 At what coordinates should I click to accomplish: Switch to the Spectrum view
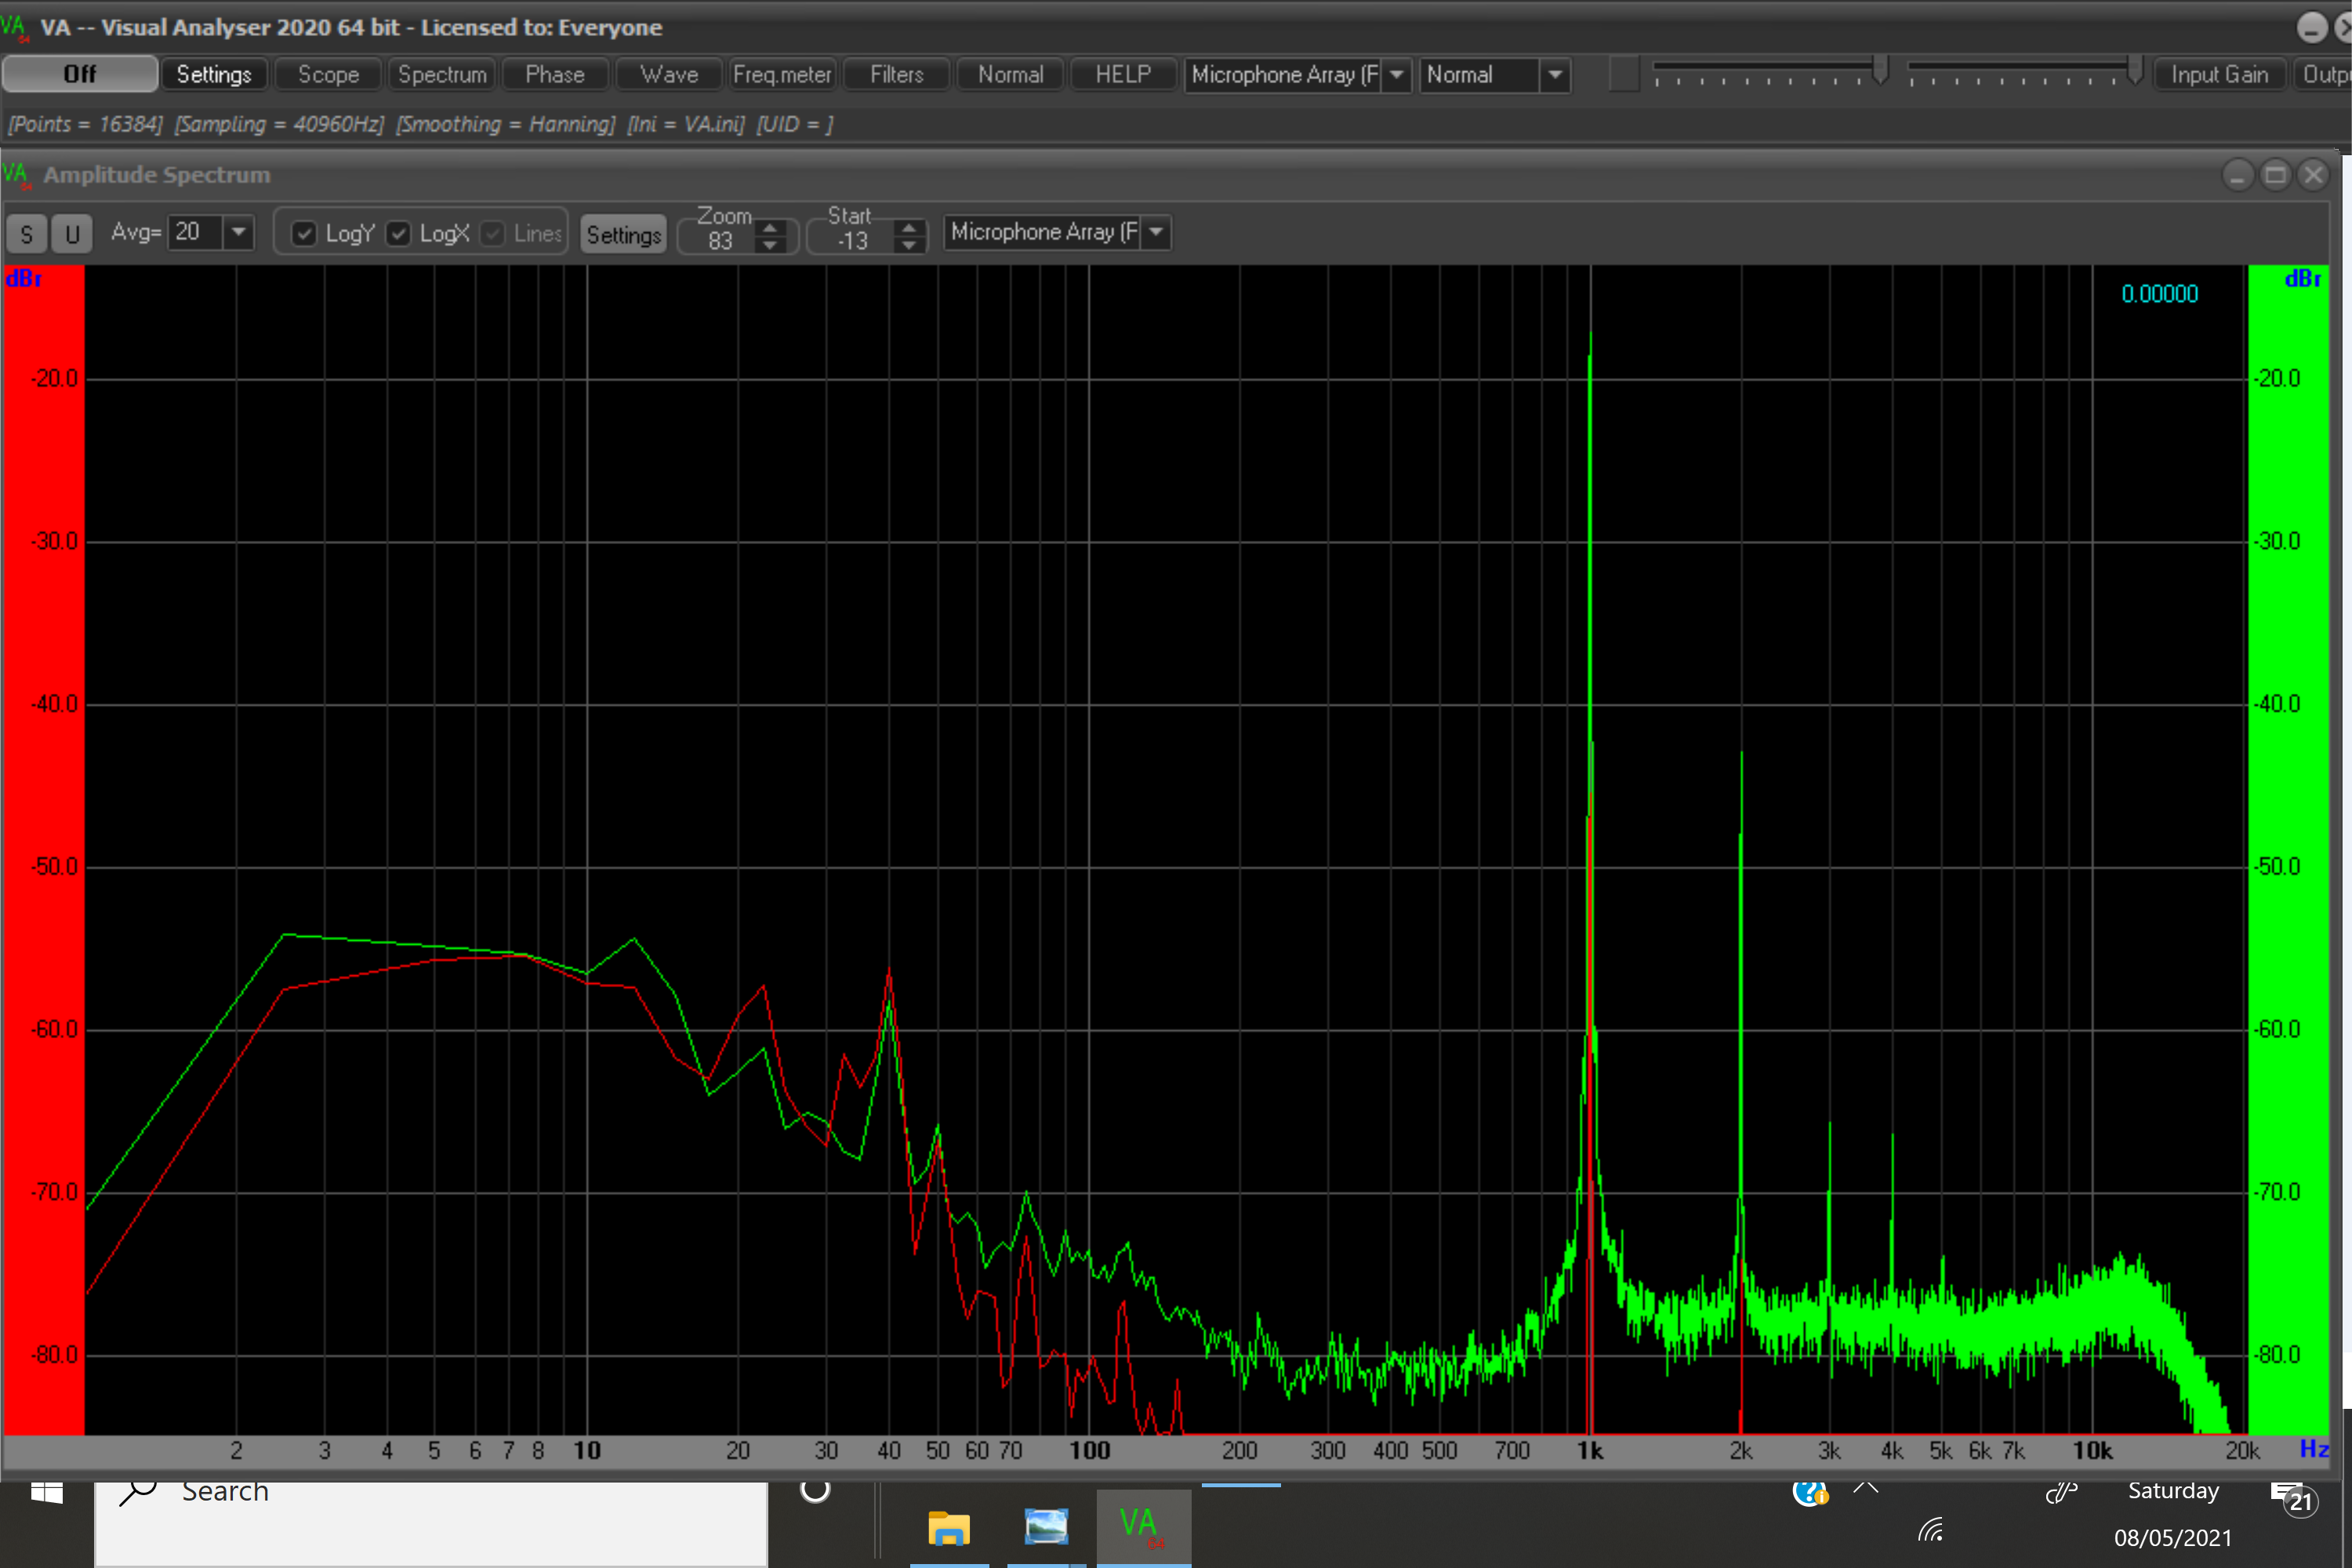tap(442, 74)
